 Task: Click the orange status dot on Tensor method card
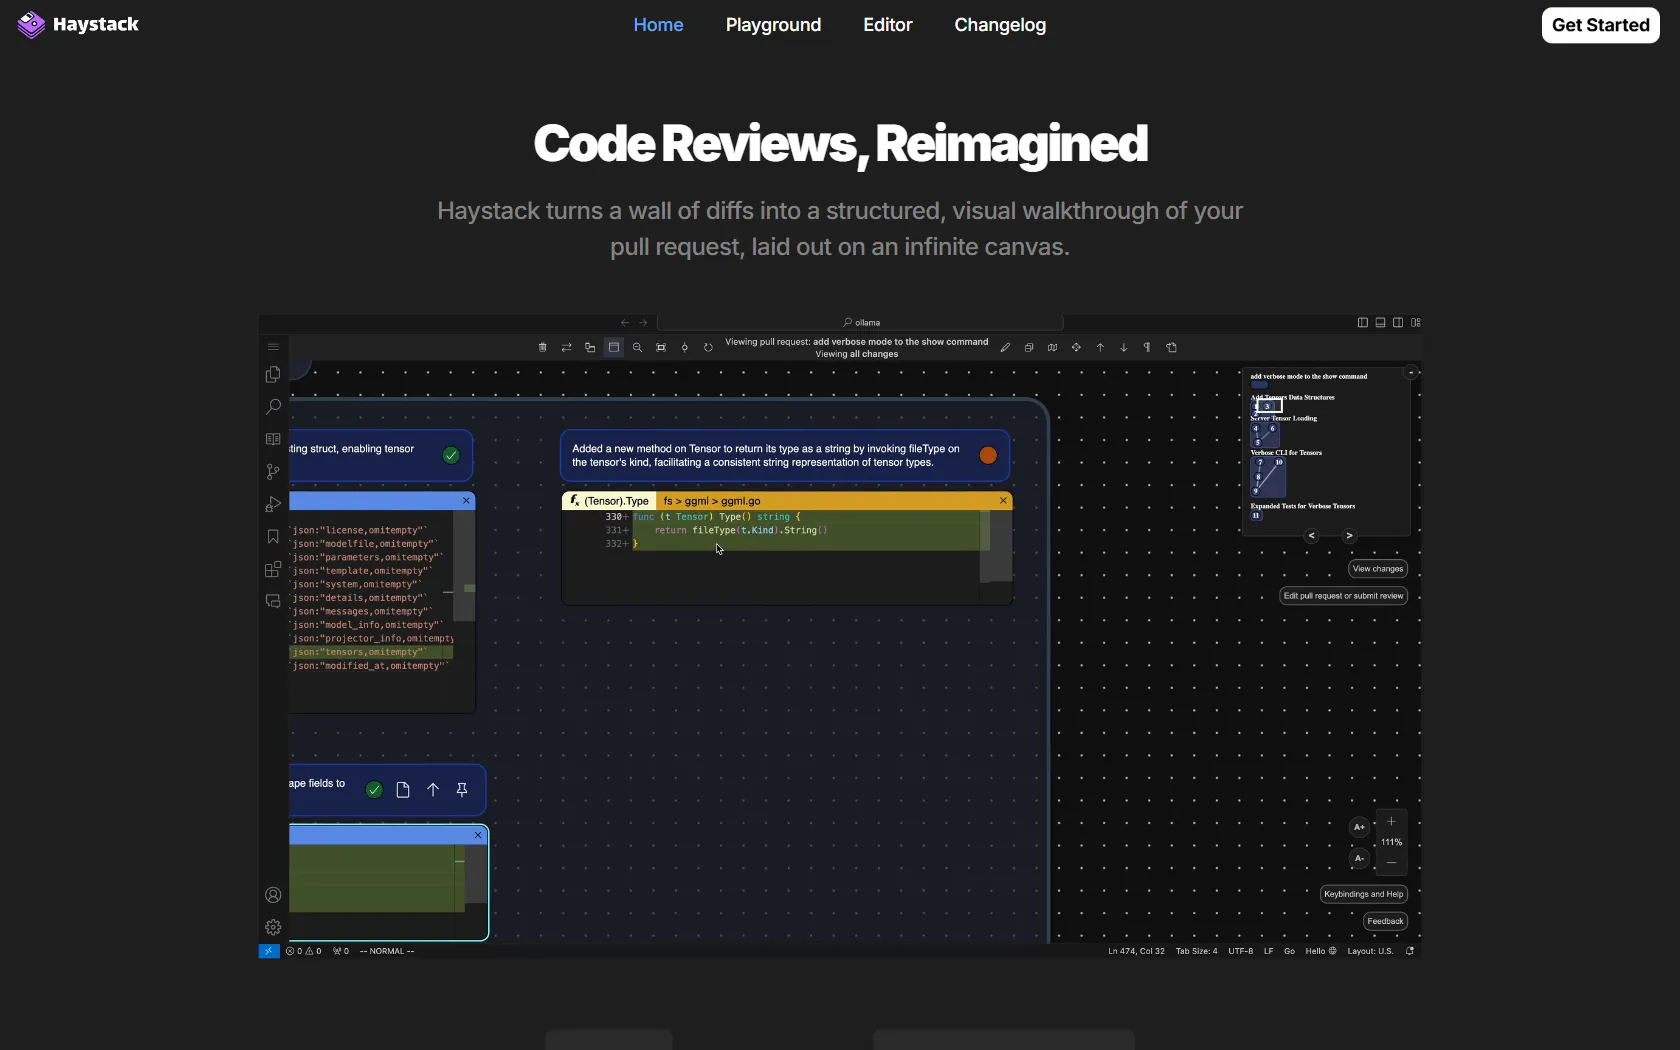pos(988,455)
